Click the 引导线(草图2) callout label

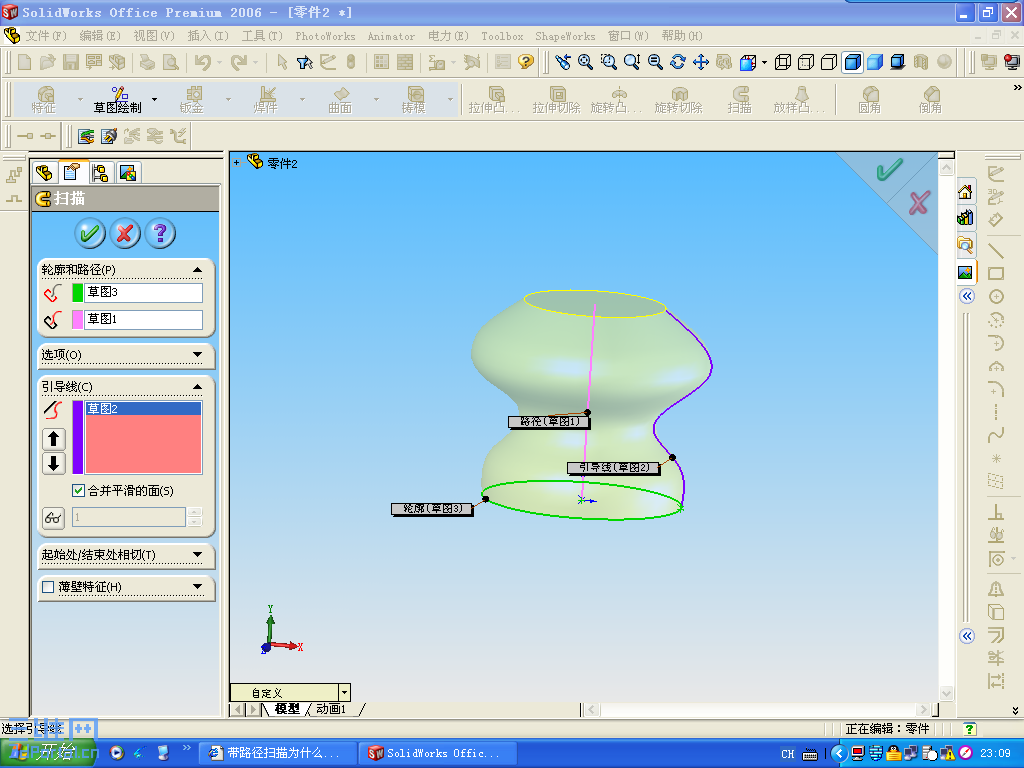(613, 468)
